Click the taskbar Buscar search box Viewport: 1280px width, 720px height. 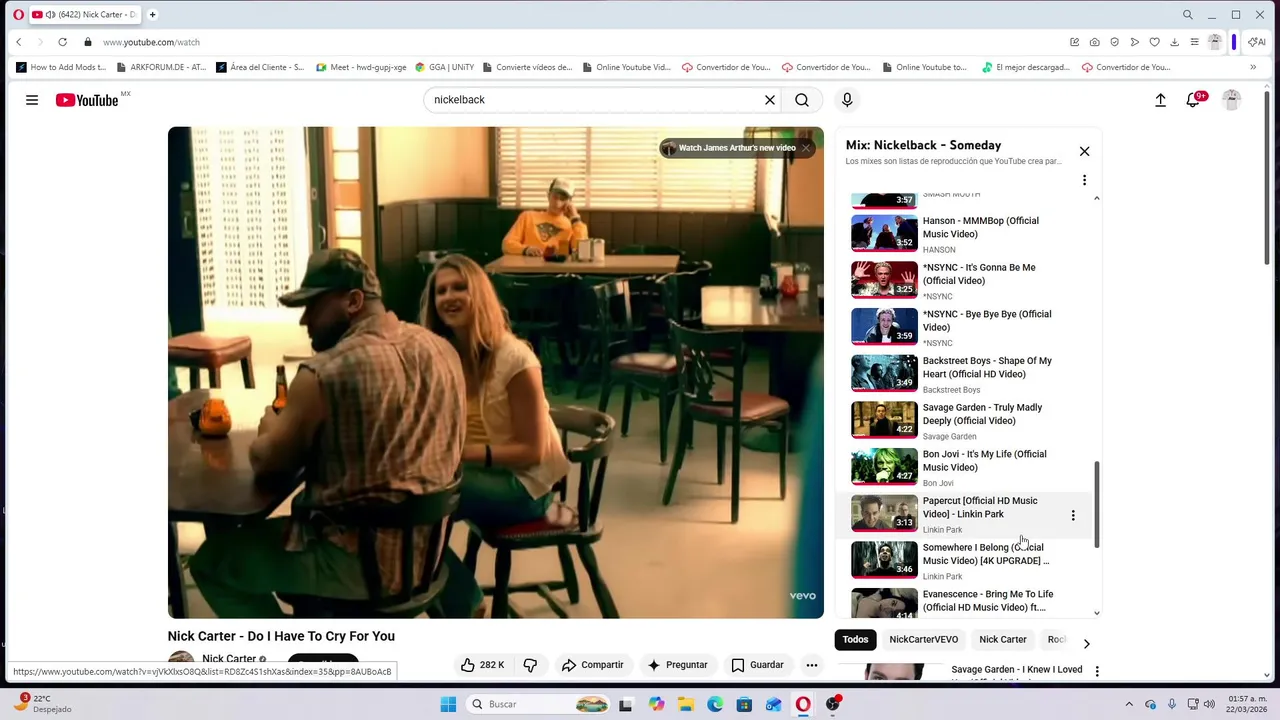pos(539,705)
